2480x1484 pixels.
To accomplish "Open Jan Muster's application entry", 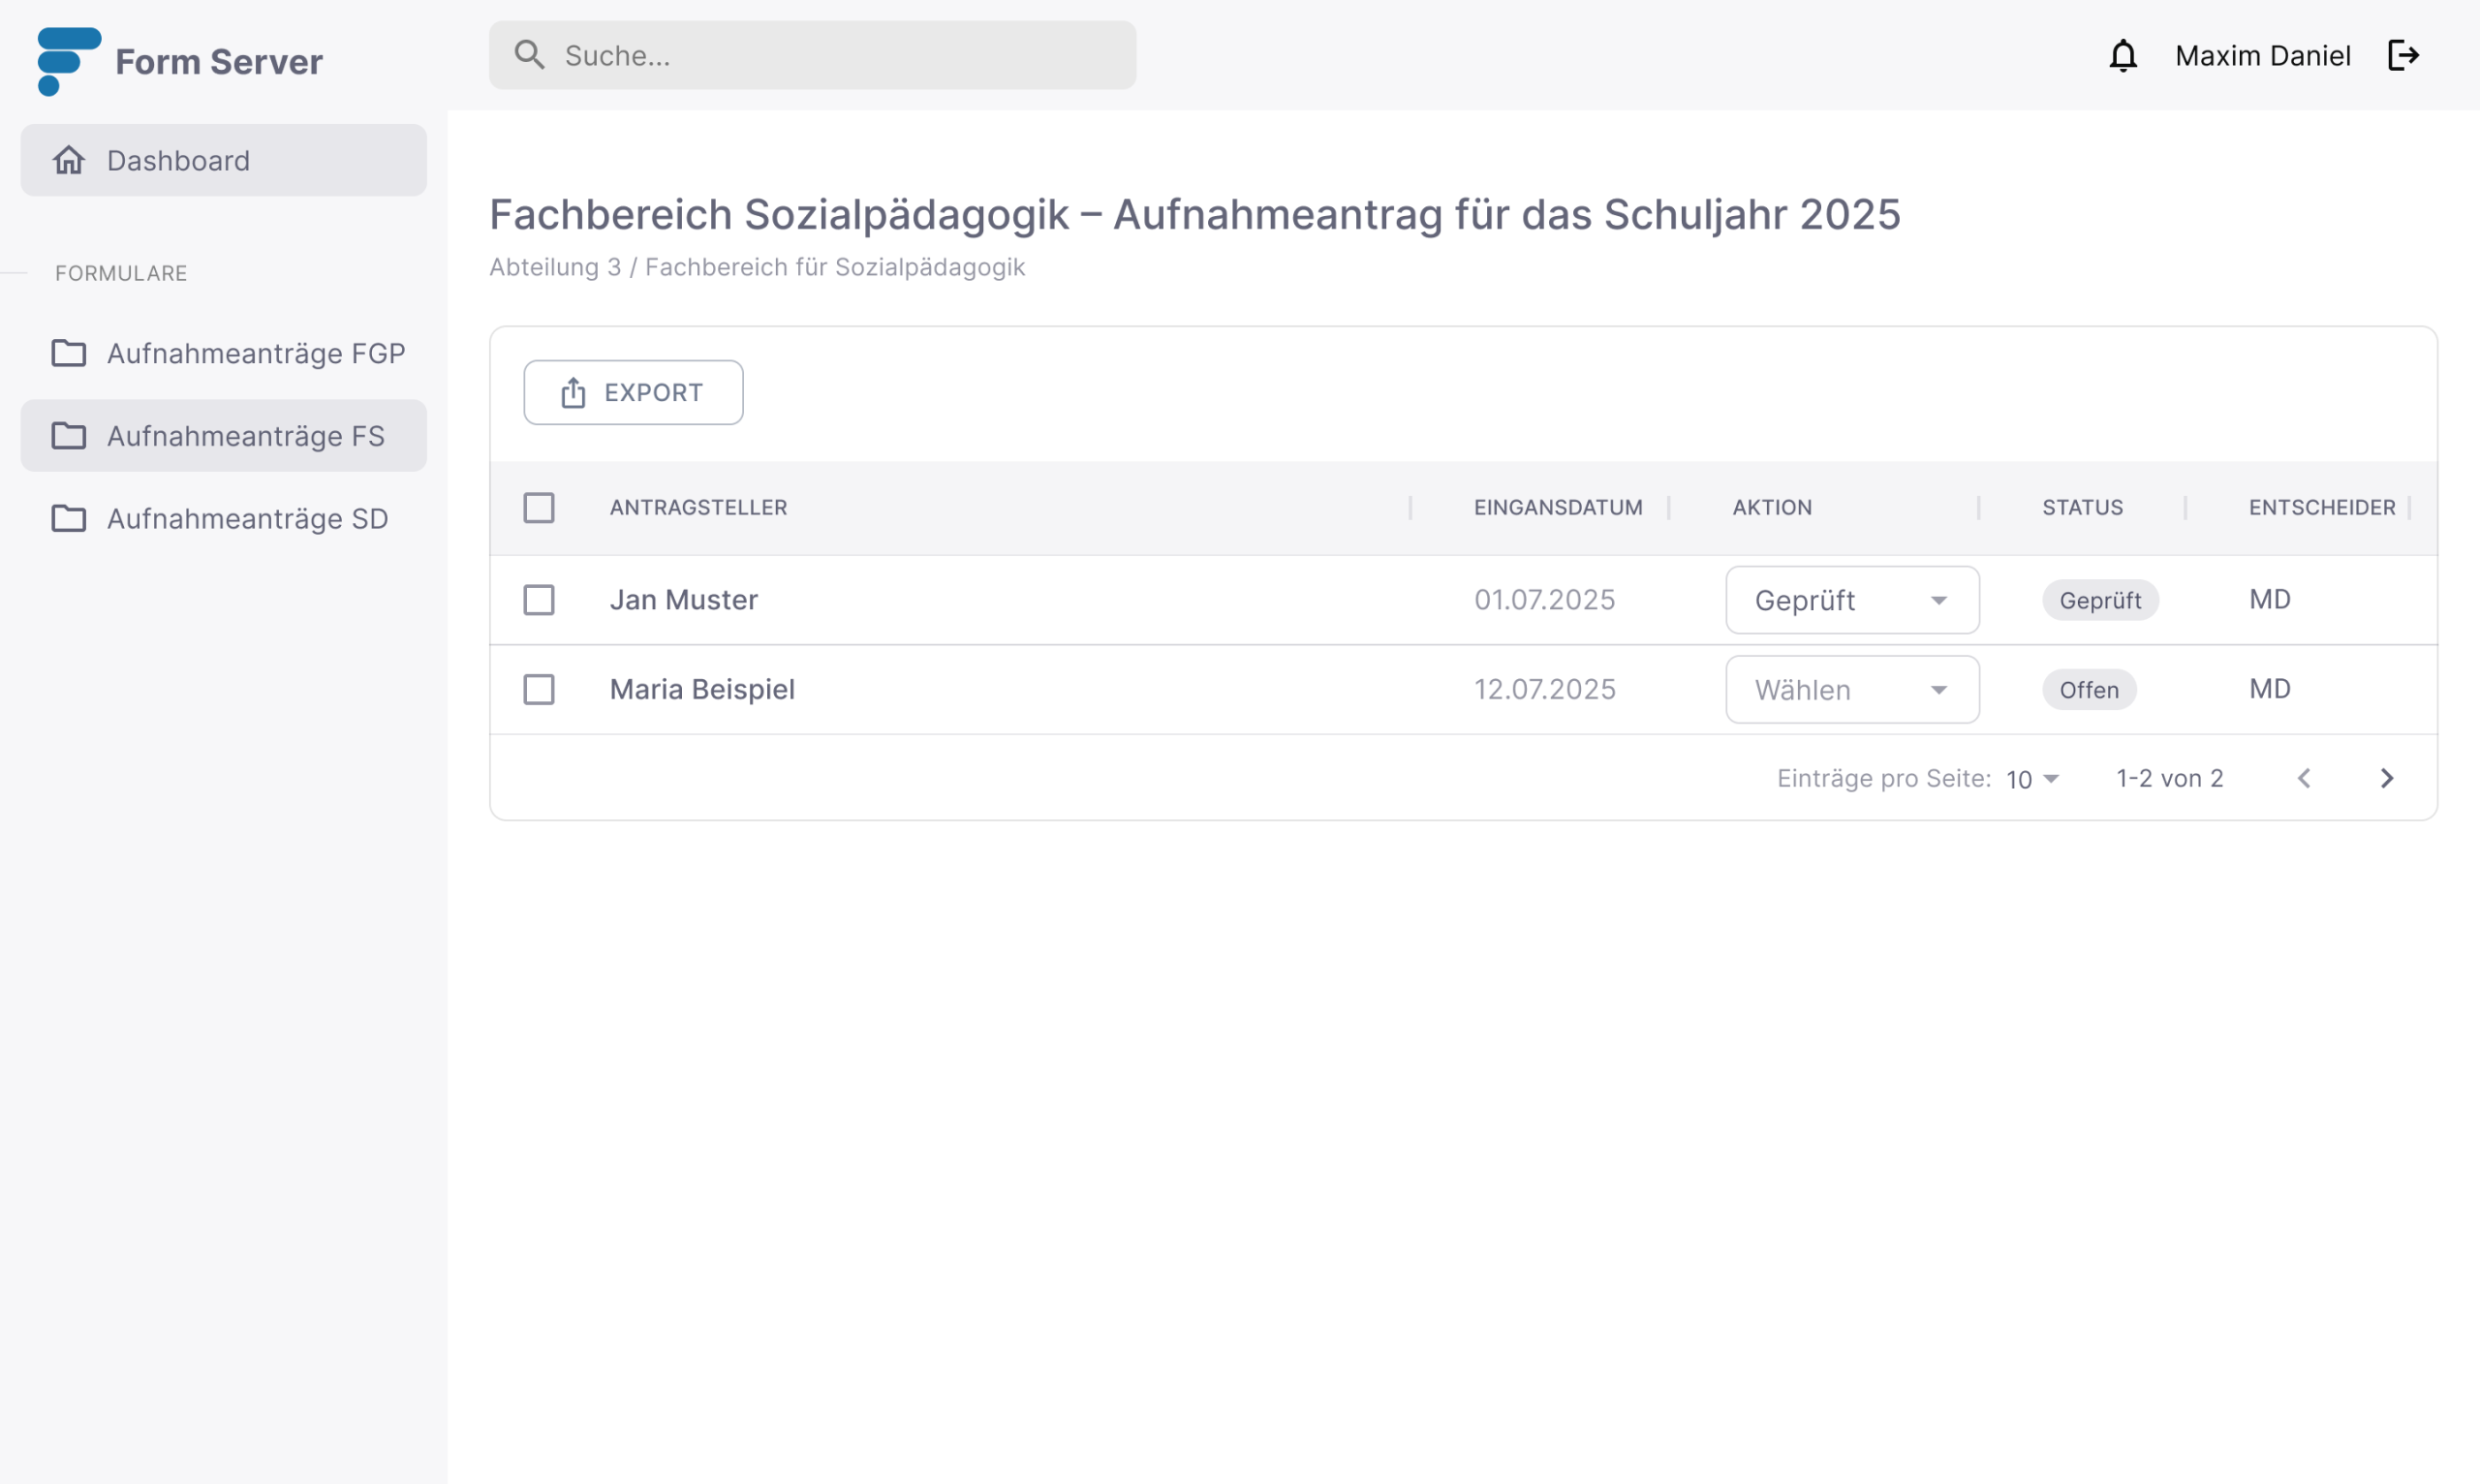I will click(684, 600).
